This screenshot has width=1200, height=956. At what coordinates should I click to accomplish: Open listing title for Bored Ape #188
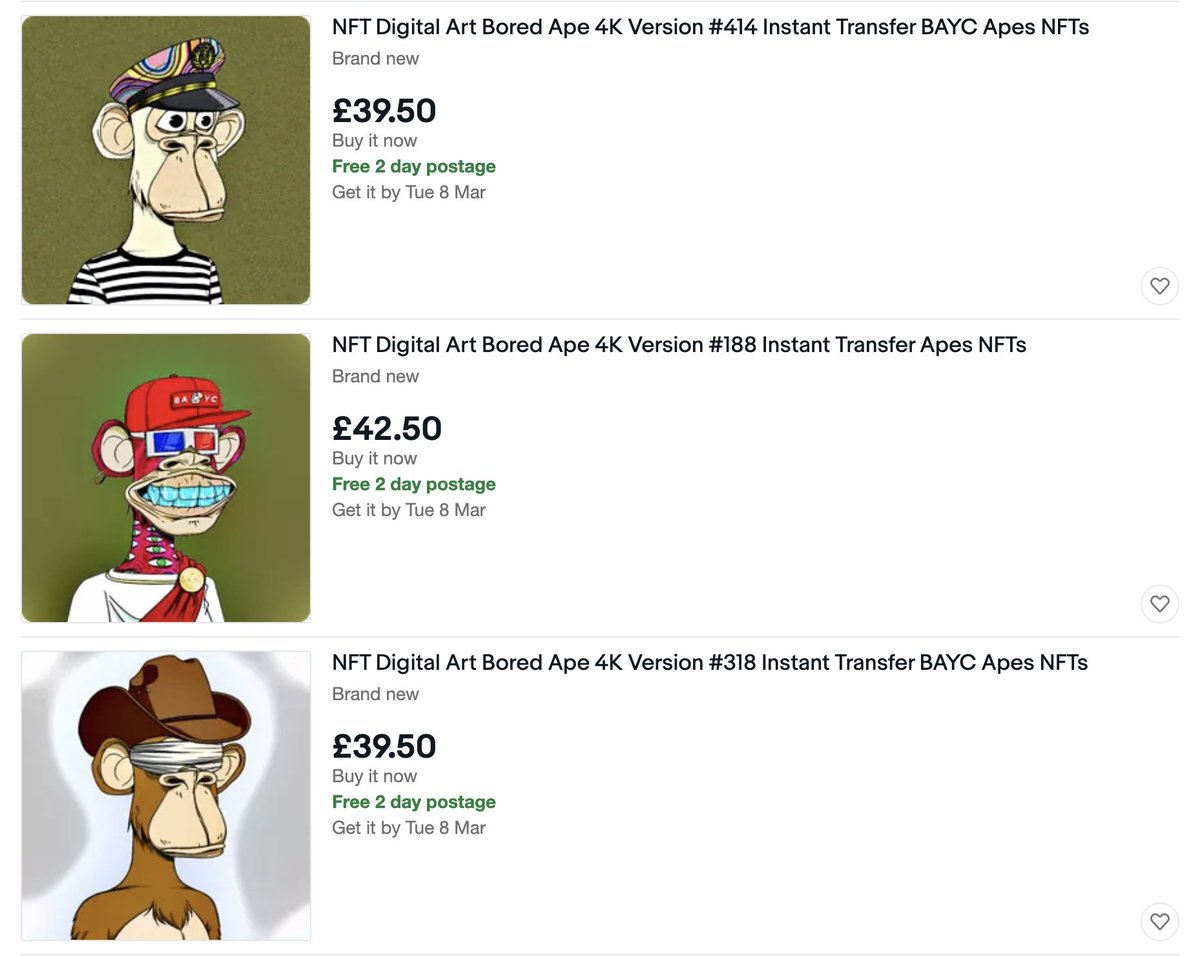click(x=679, y=345)
